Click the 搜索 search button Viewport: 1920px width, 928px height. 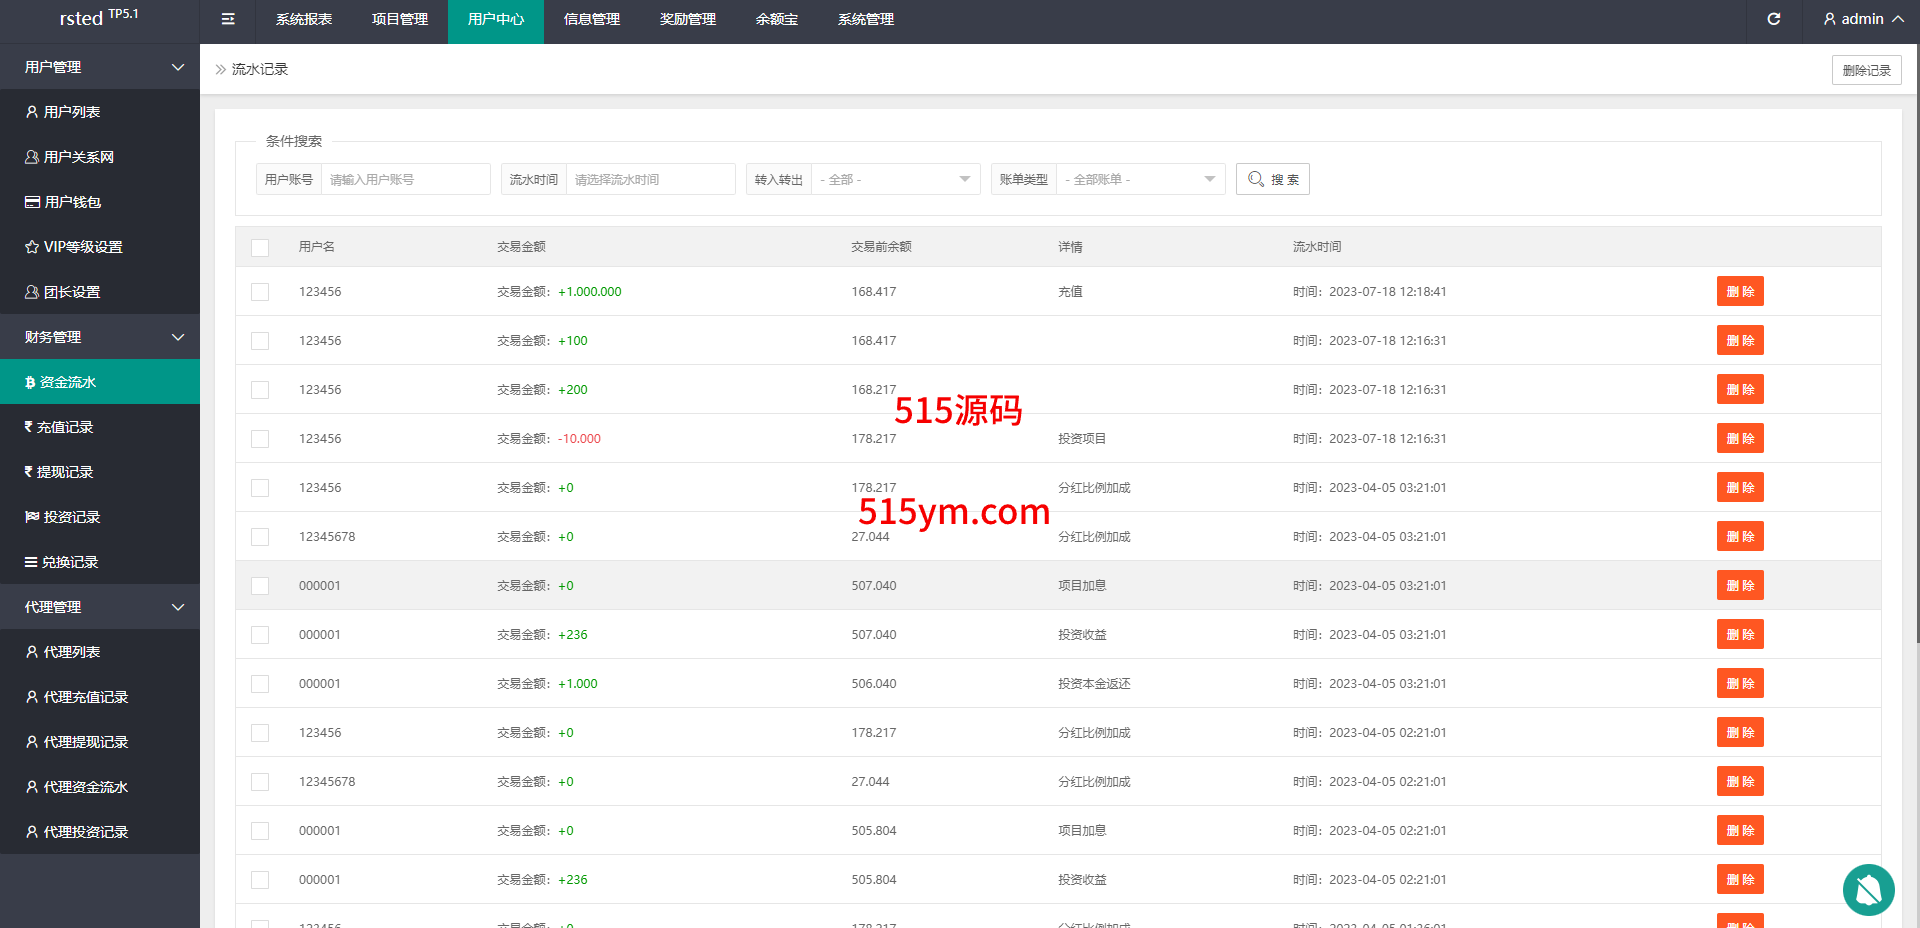click(1272, 180)
